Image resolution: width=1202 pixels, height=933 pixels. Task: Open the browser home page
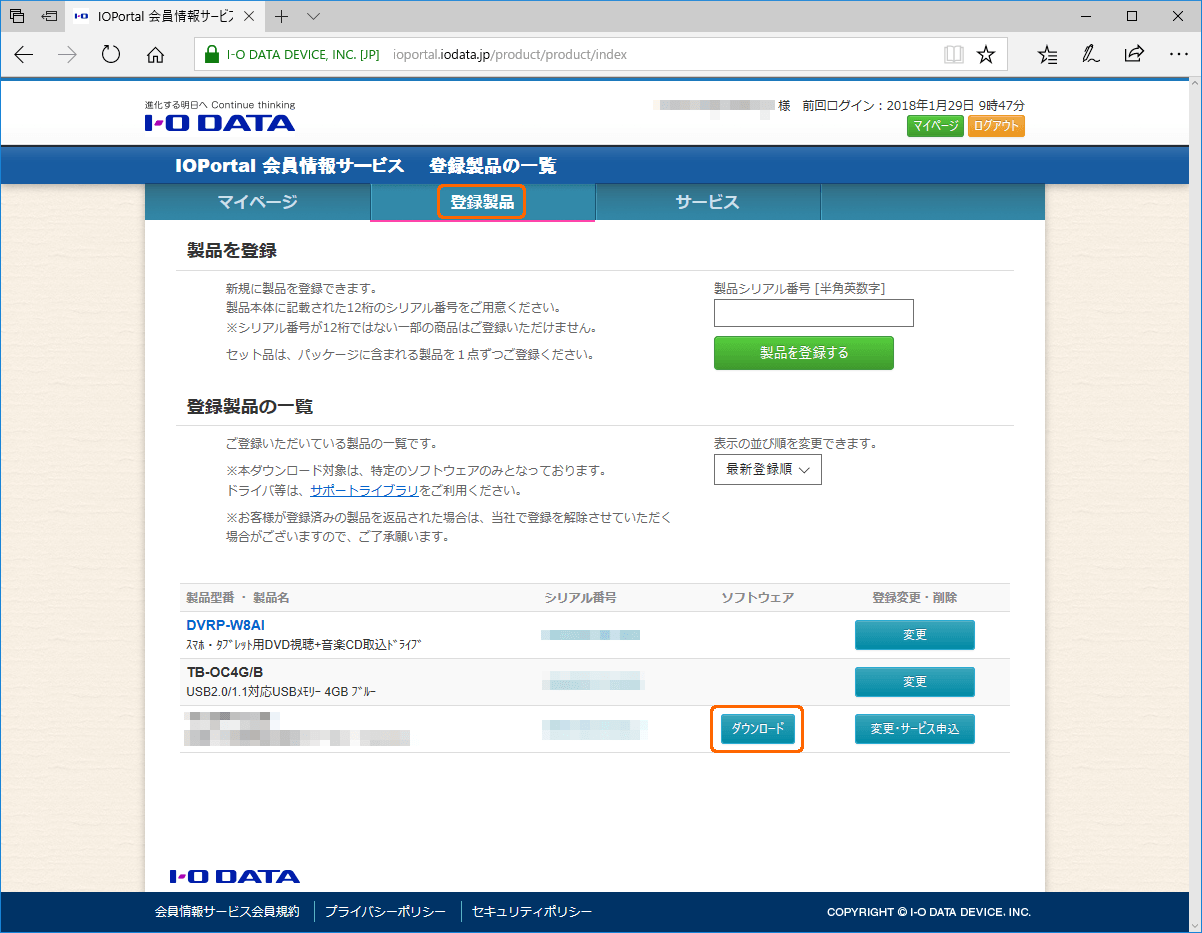click(155, 55)
